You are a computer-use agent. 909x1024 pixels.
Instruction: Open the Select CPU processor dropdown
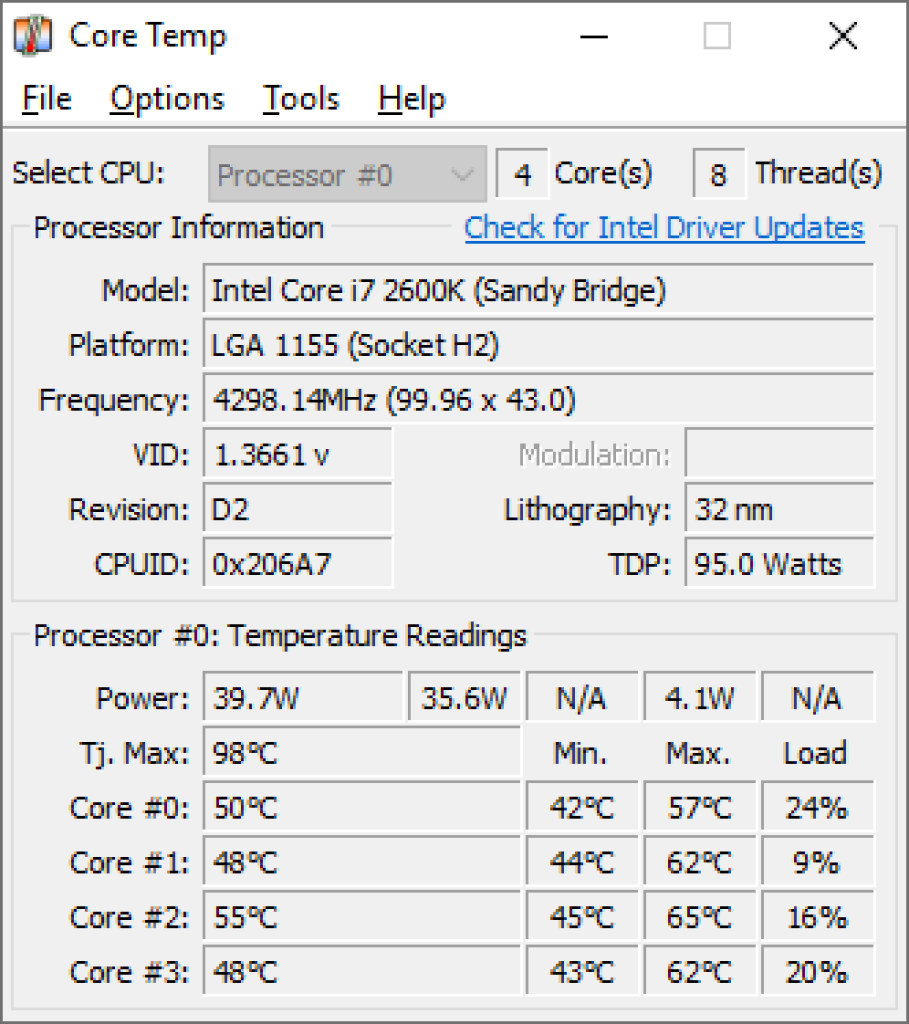click(347, 174)
